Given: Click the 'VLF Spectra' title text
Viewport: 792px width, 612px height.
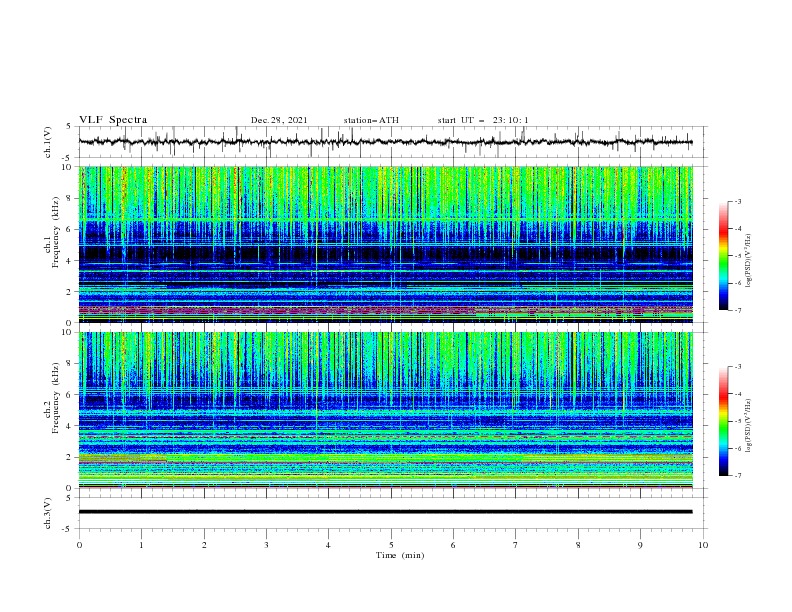Looking at the screenshot, I should 113,120.
